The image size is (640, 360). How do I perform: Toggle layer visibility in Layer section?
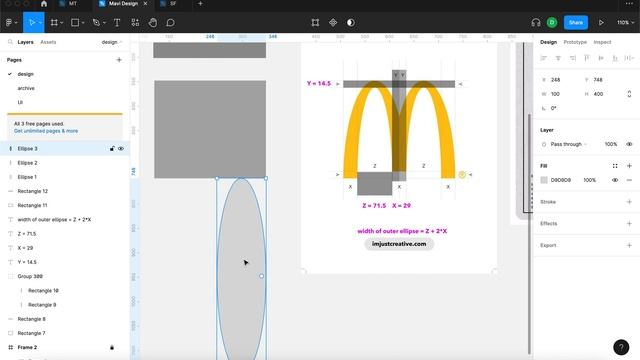[x=629, y=144]
